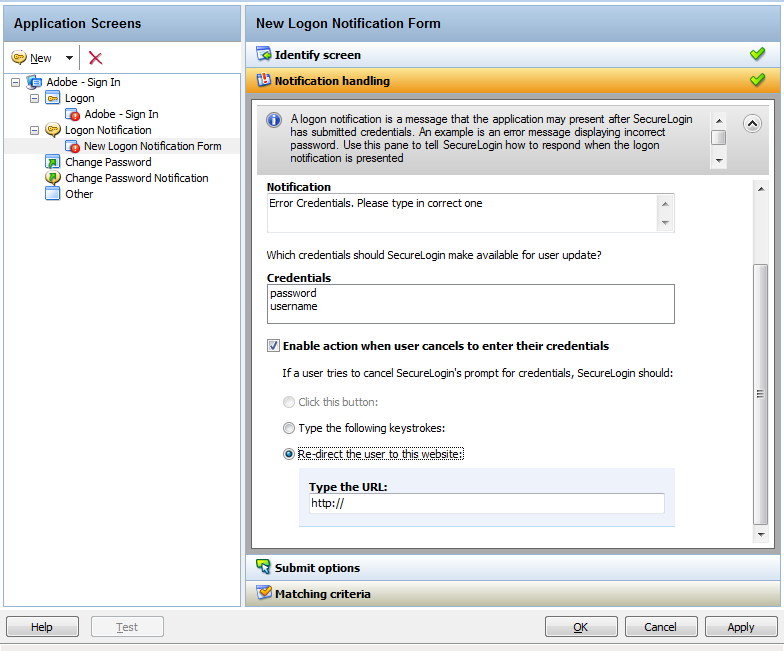This screenshot has height=651, width=784.
Task: Click the red X delete icon
Action: 96,58
